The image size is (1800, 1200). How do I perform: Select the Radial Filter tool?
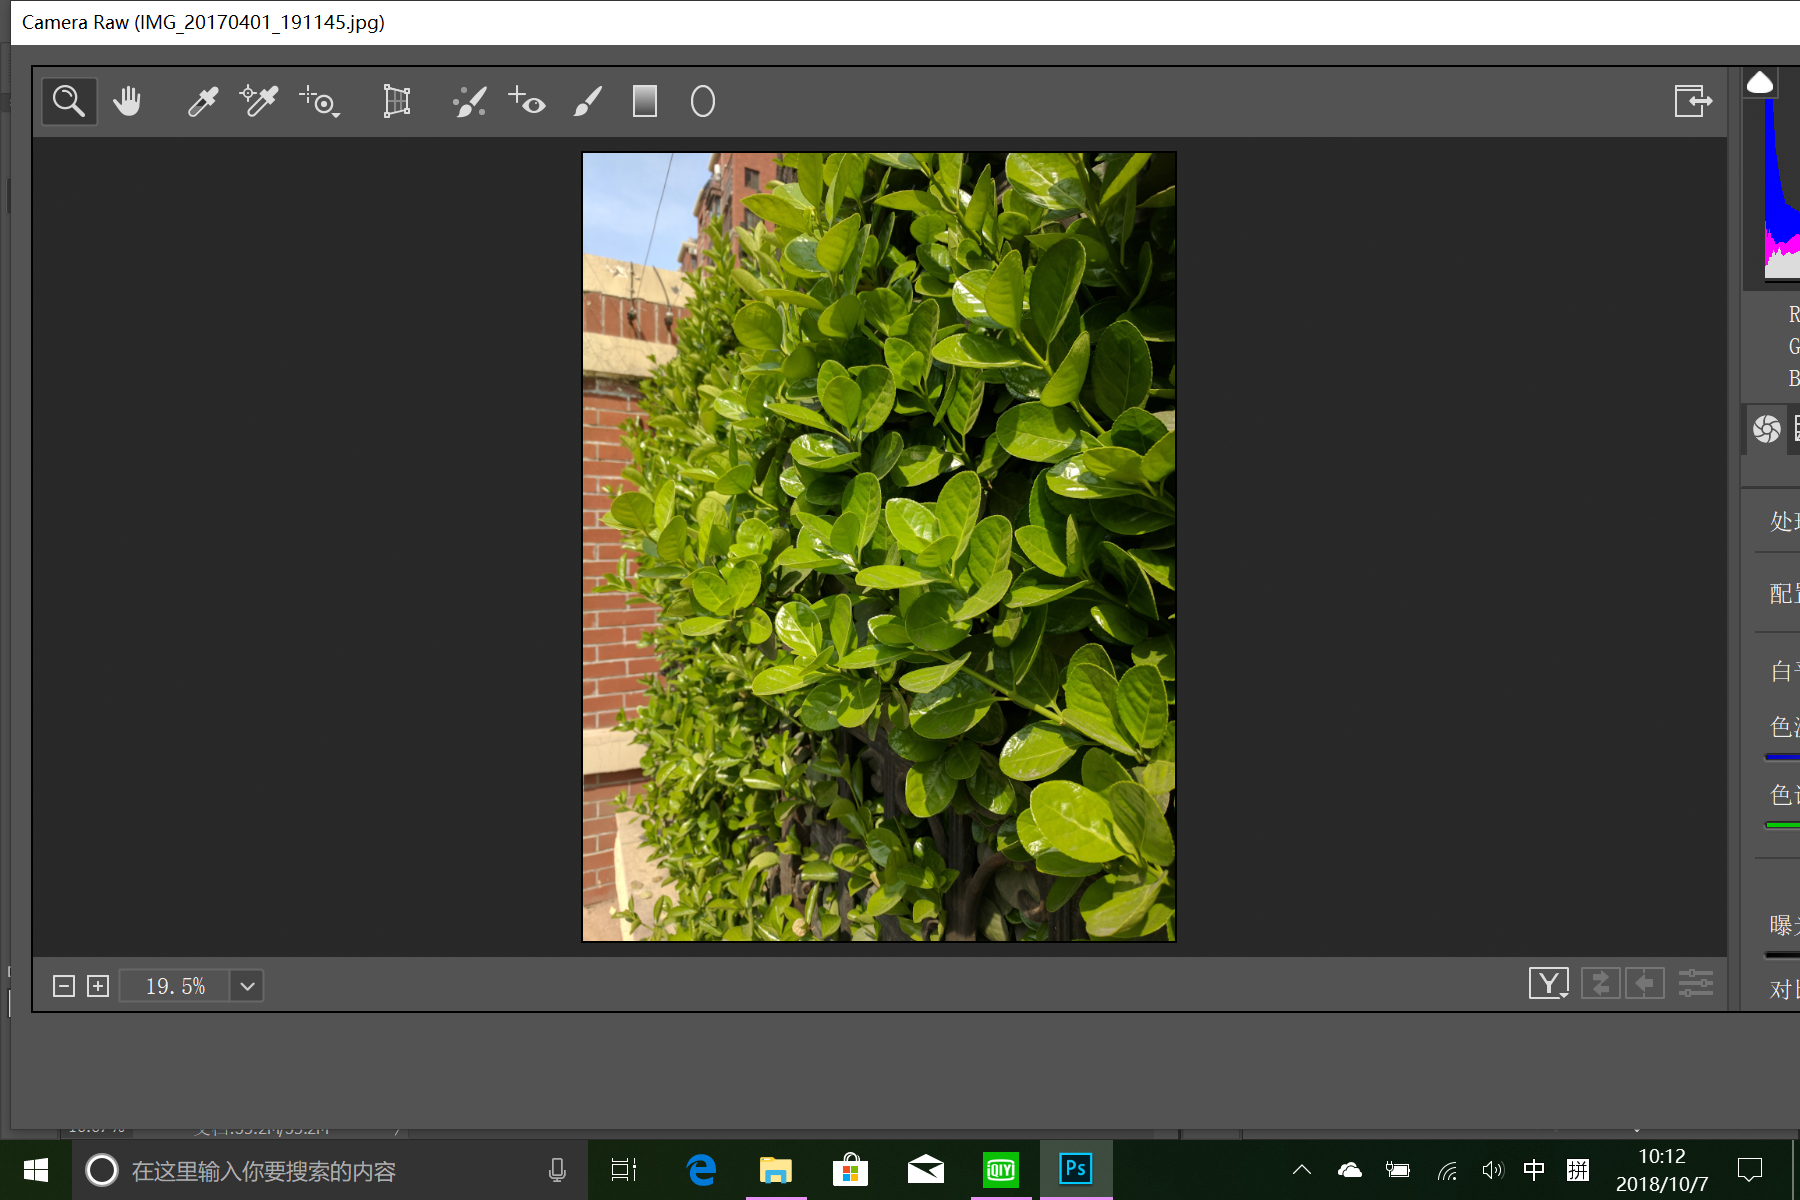click(x=703, y=101)
